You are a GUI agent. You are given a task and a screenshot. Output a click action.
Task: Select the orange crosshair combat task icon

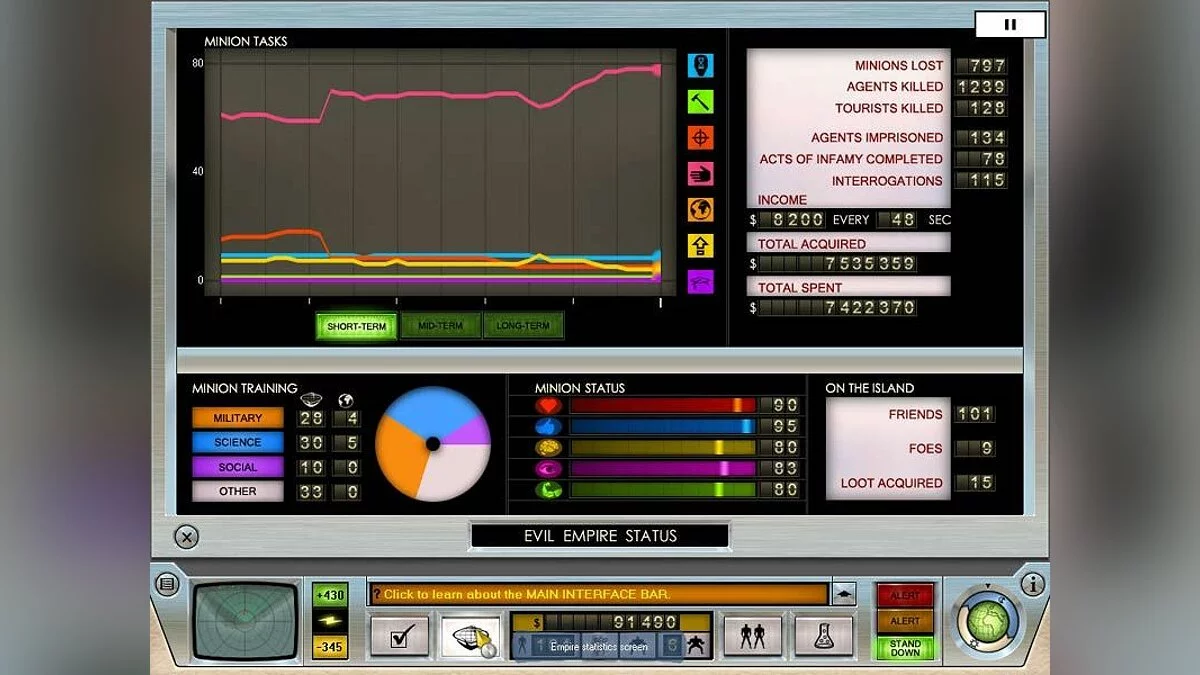[701, 138]
